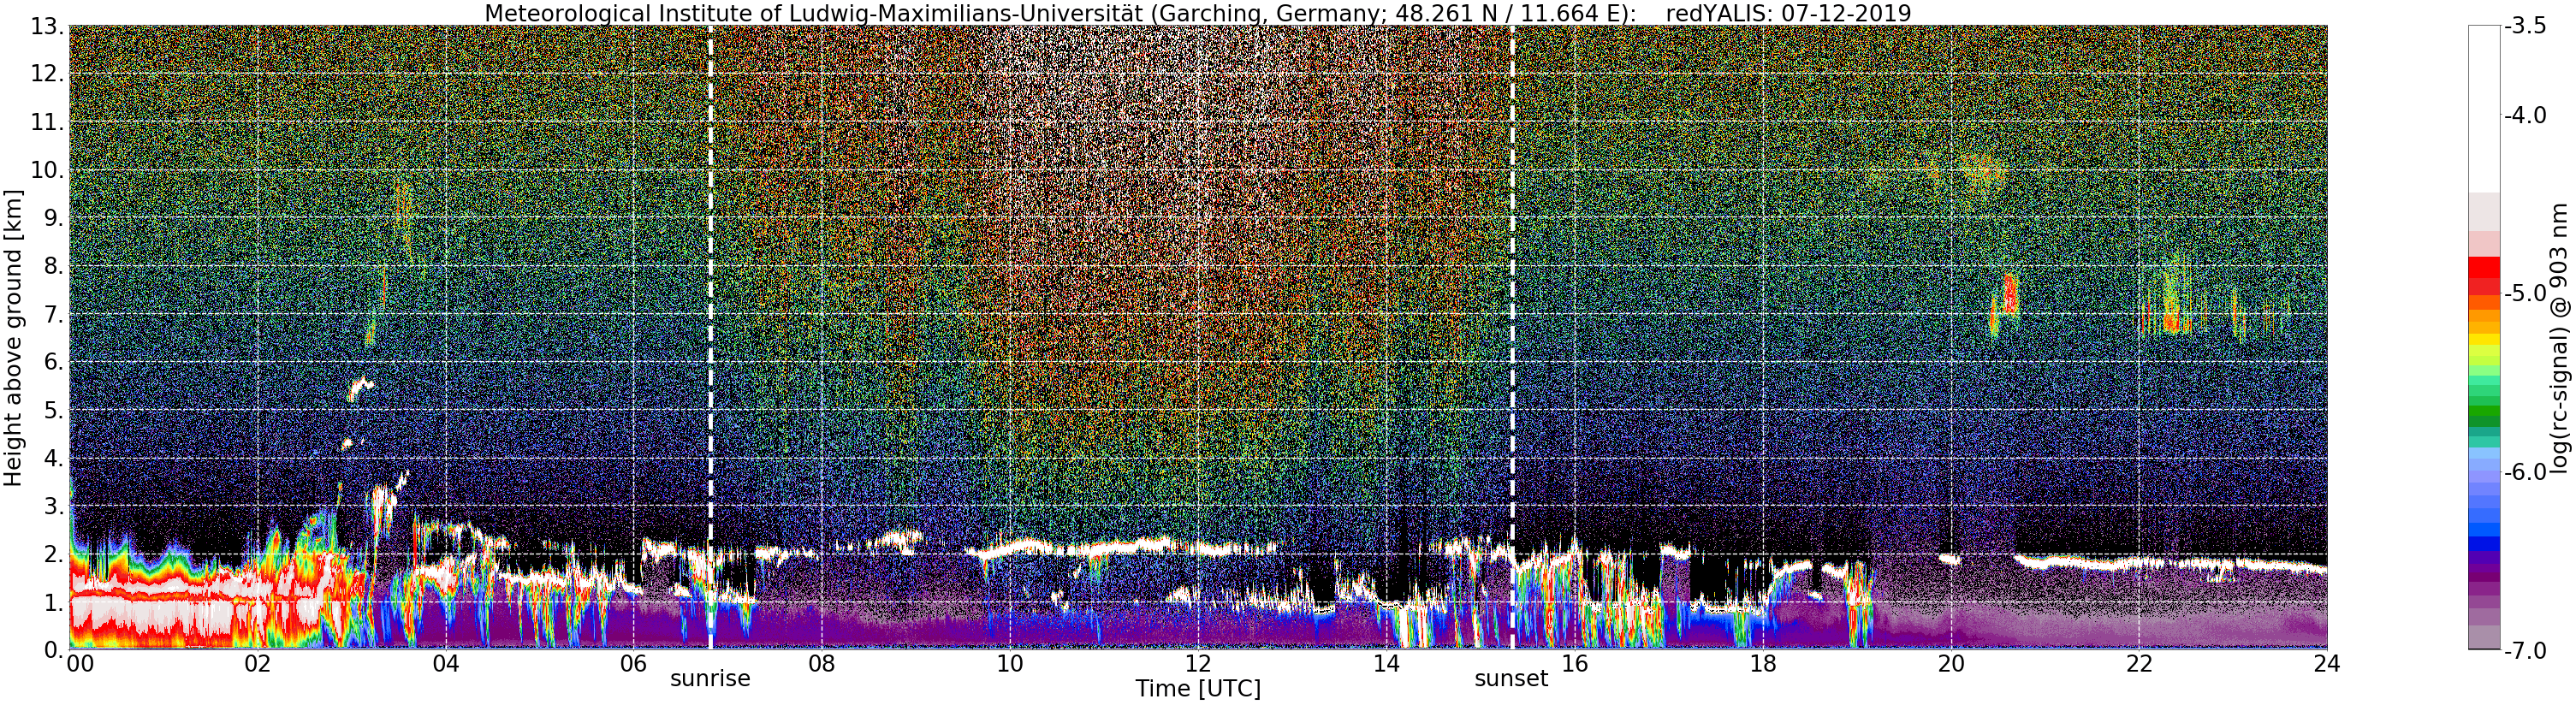Click the '2.' height axis tick label

(x=54, y=554)
